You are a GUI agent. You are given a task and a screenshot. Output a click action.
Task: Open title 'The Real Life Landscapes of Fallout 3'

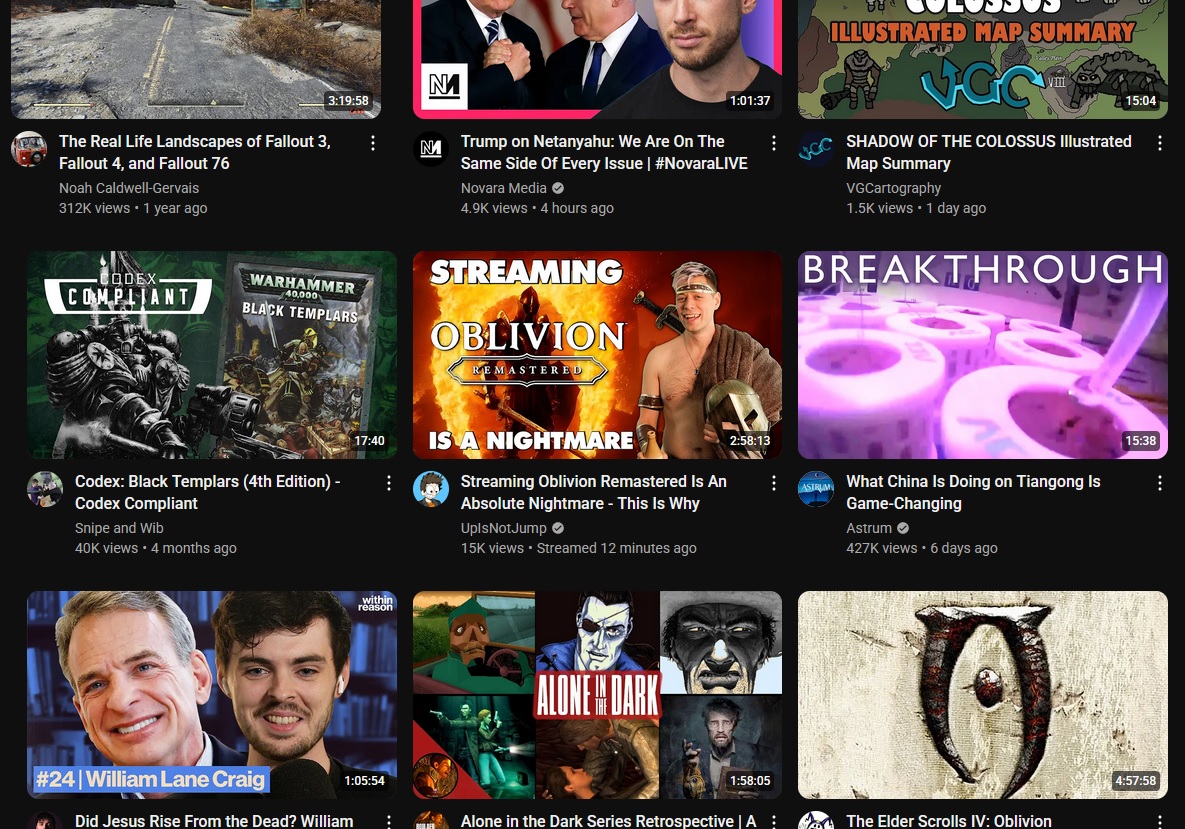[x=195, y=152]
